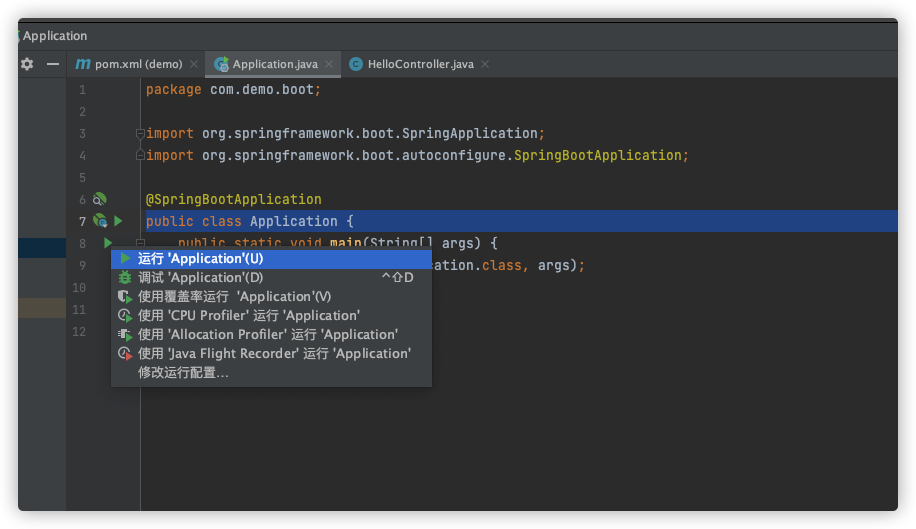
Task: Collapse the main method fold marker on line 8
Action: [x=141, y=243]
